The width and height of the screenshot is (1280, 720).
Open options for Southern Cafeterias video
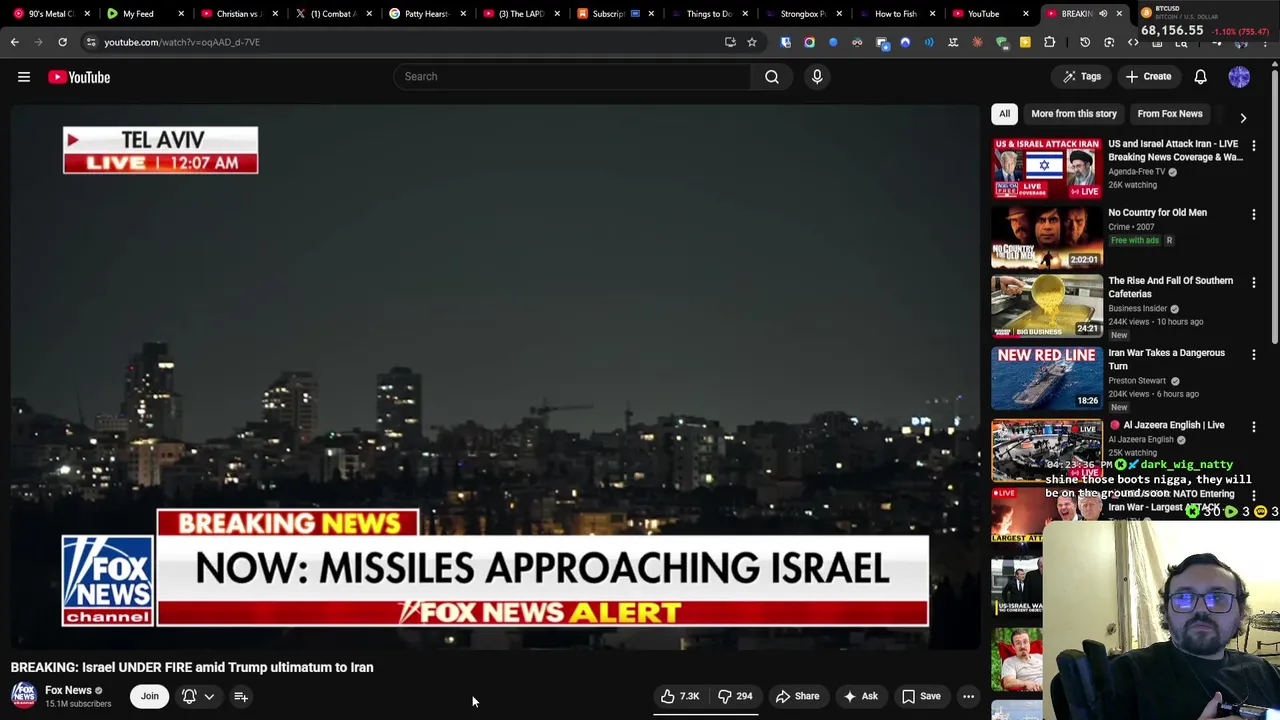1254,283
